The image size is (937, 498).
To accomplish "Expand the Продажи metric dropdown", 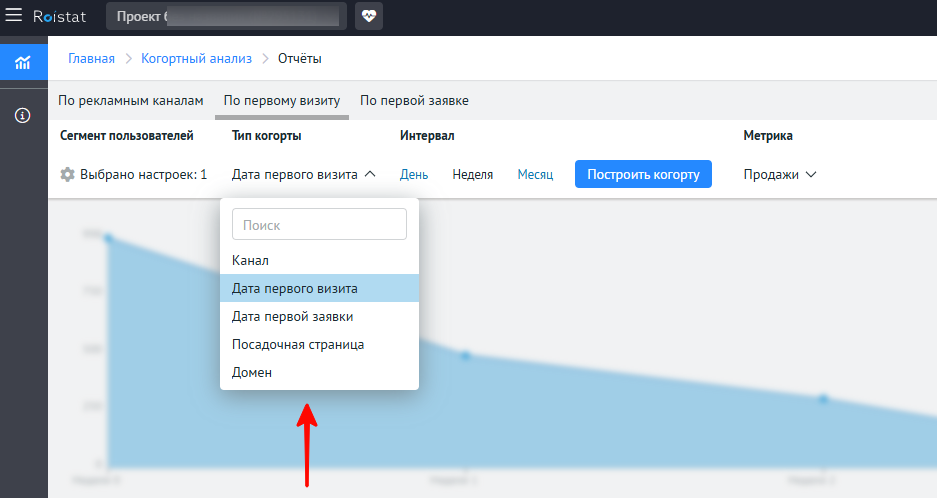I will tap(780, 174).
